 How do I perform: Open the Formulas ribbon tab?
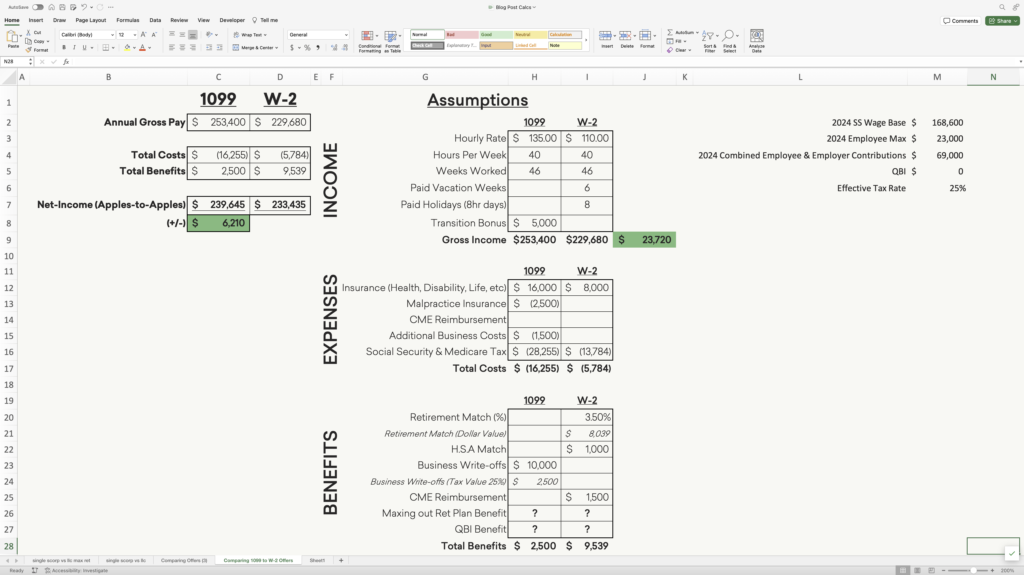pos(127,20)
